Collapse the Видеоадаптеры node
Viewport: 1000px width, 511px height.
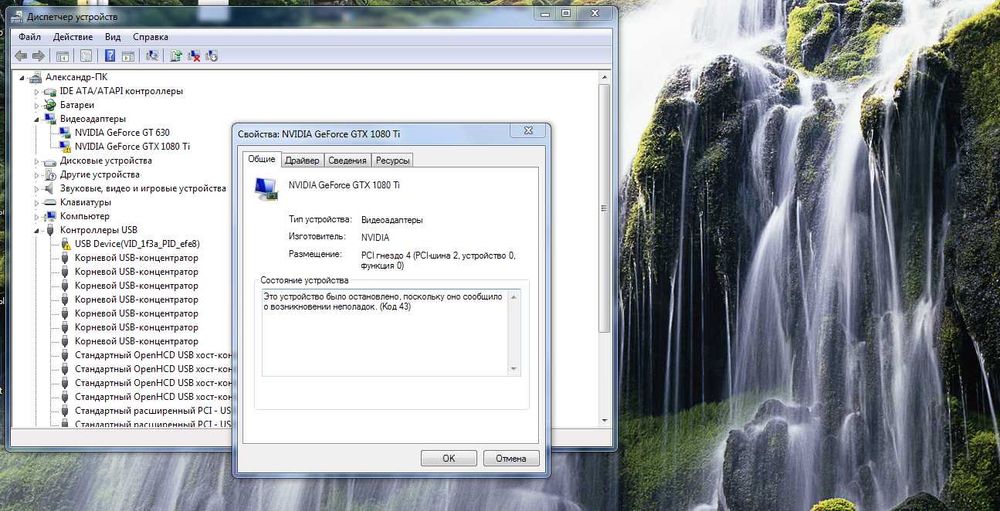coord(37,119)
